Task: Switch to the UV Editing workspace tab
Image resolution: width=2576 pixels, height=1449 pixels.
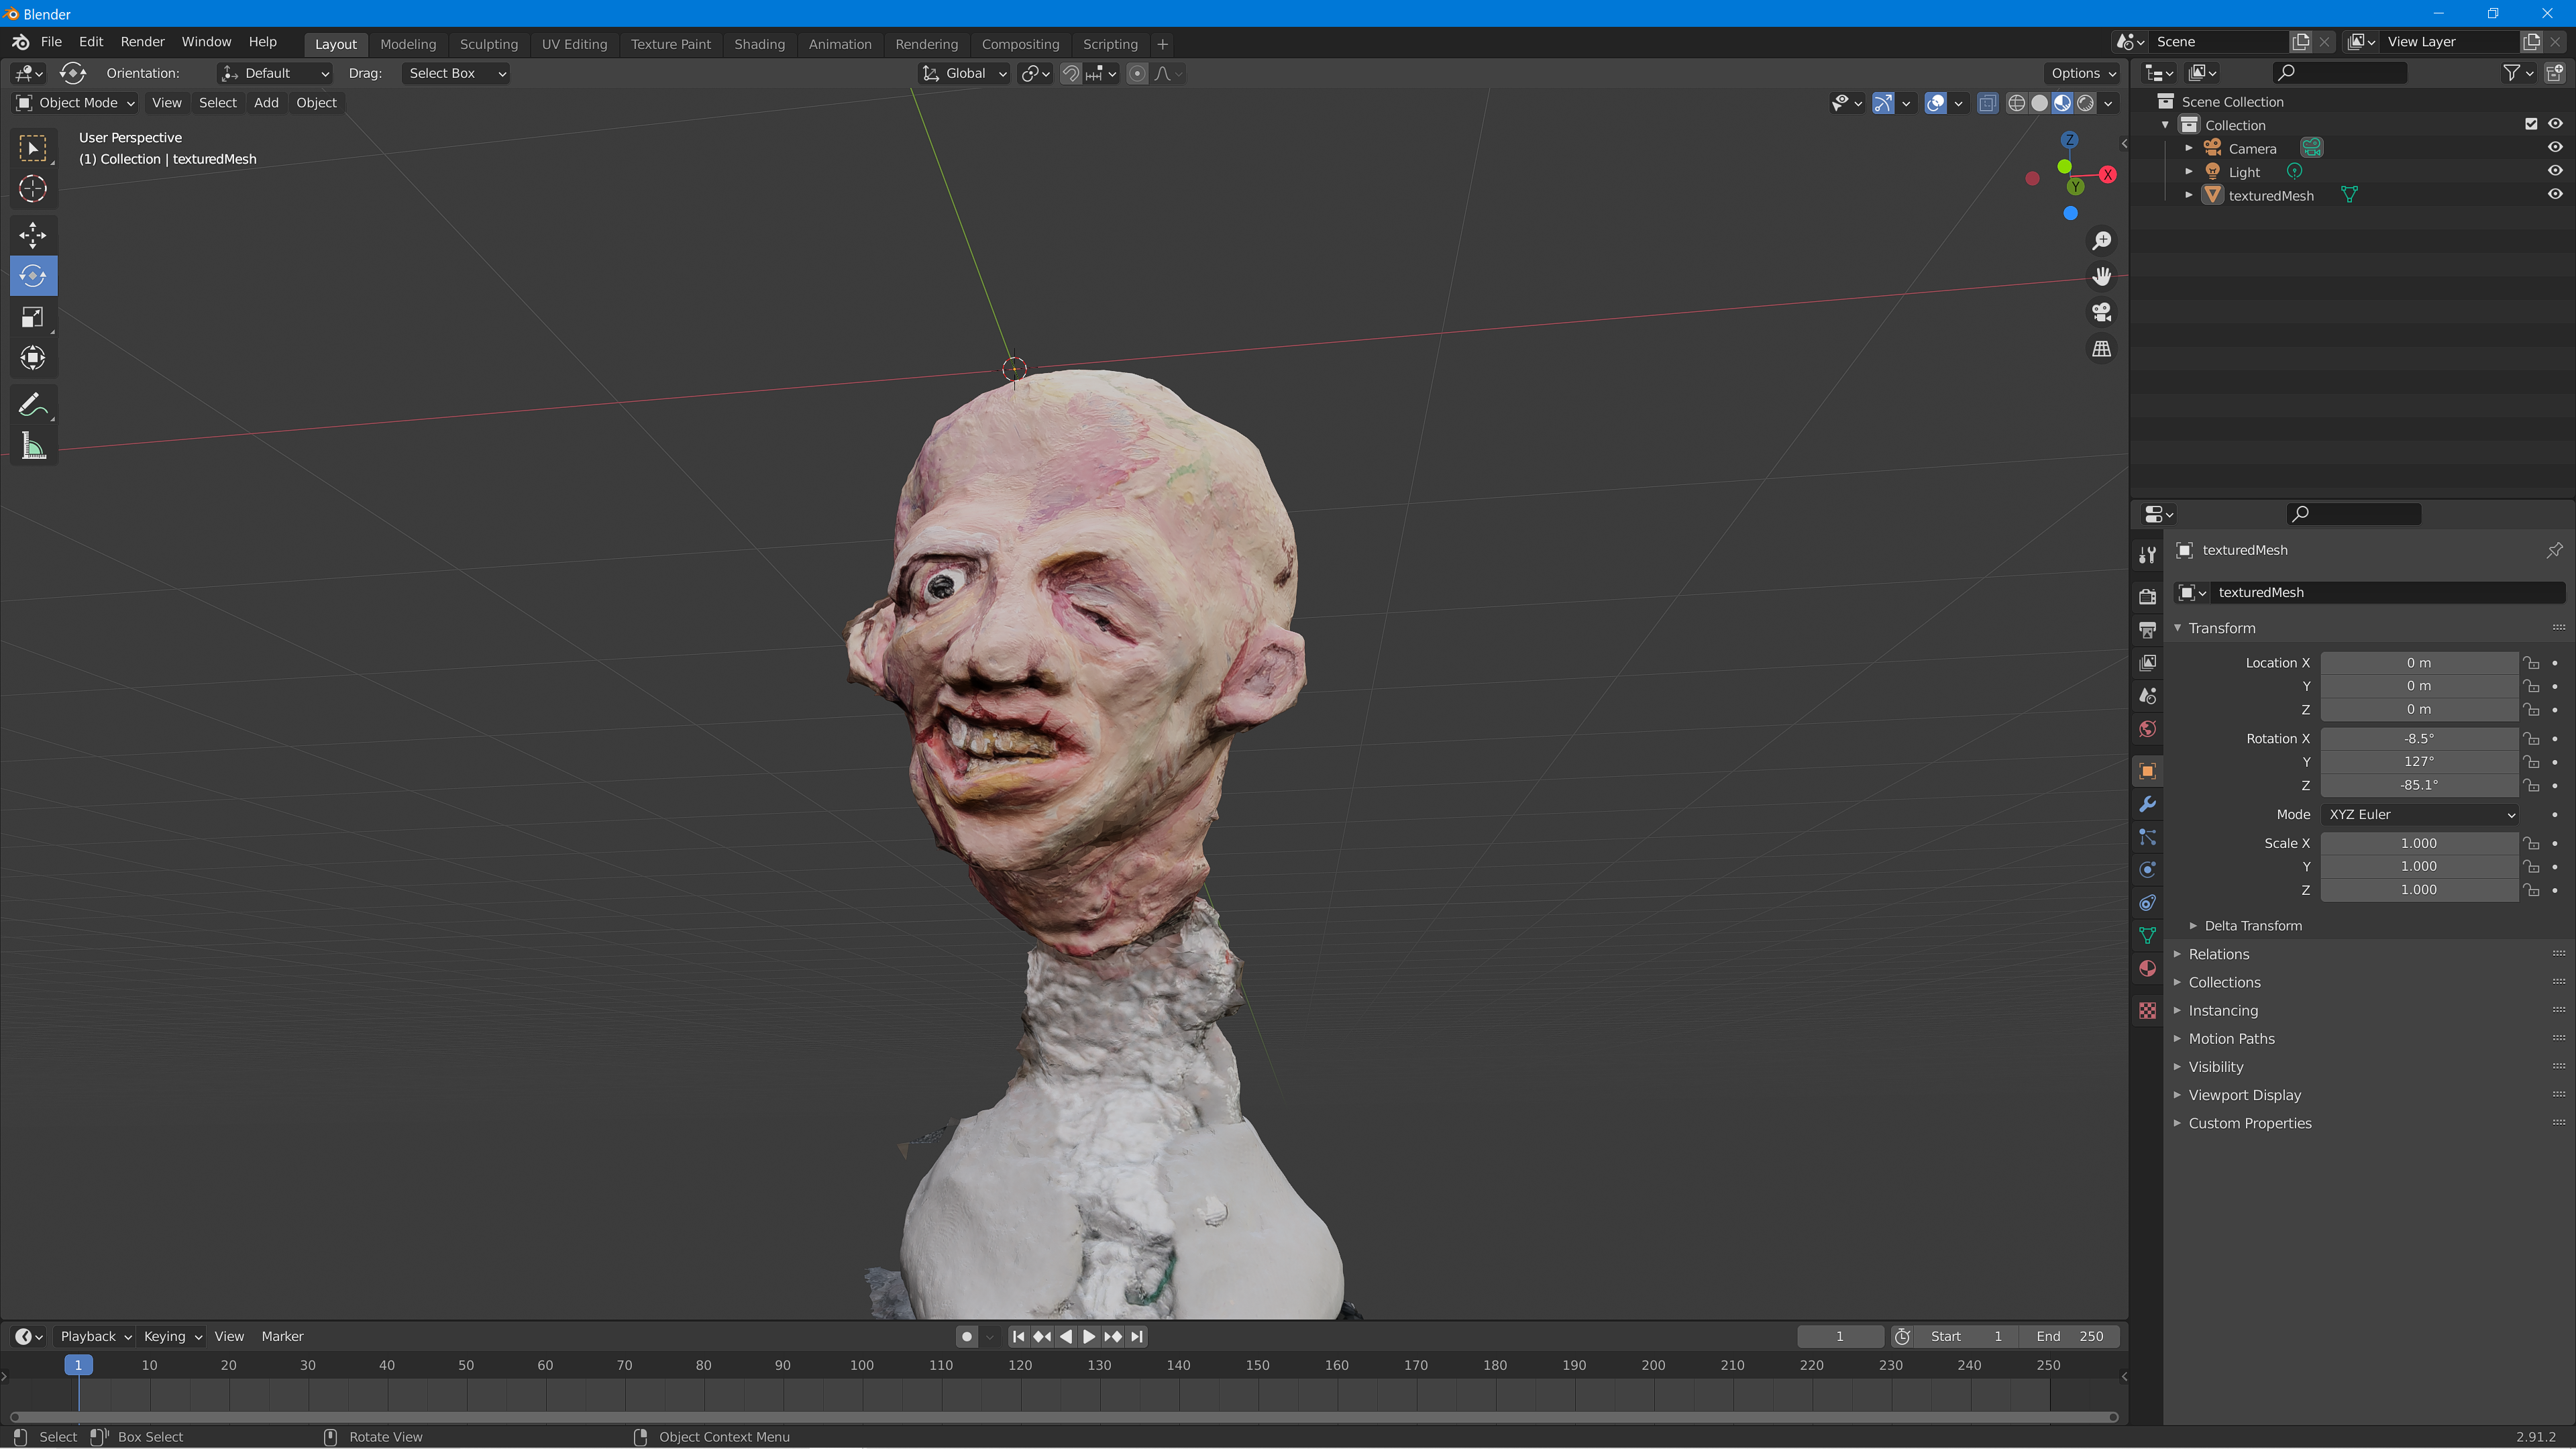Action: pyautogui.click(x=574, y=44)
